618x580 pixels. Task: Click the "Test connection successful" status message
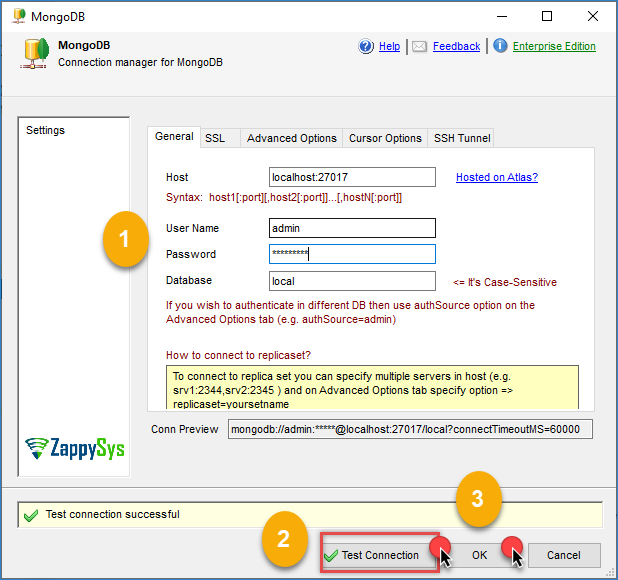(x=113, y=515)
